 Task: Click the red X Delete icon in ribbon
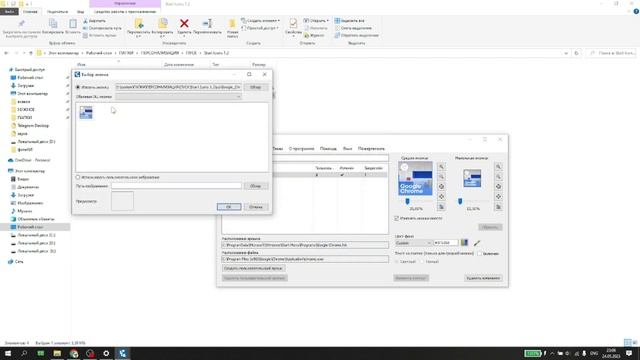[x=184, y=24]
